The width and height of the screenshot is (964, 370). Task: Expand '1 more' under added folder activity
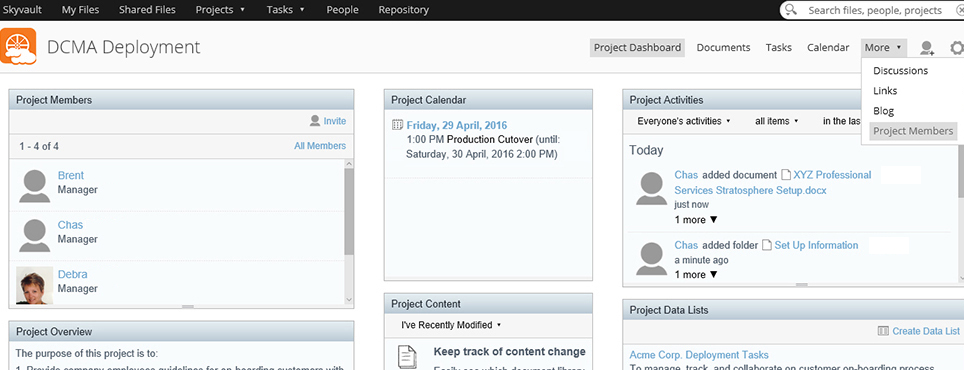click(x=696, y=274)
